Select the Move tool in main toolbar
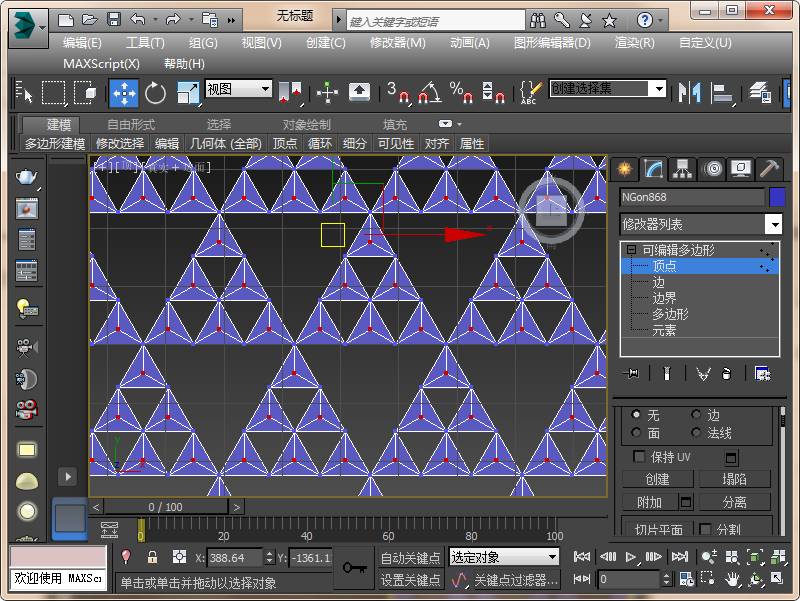This screenshot has height=601, width=800. click(x=124, y=93)
